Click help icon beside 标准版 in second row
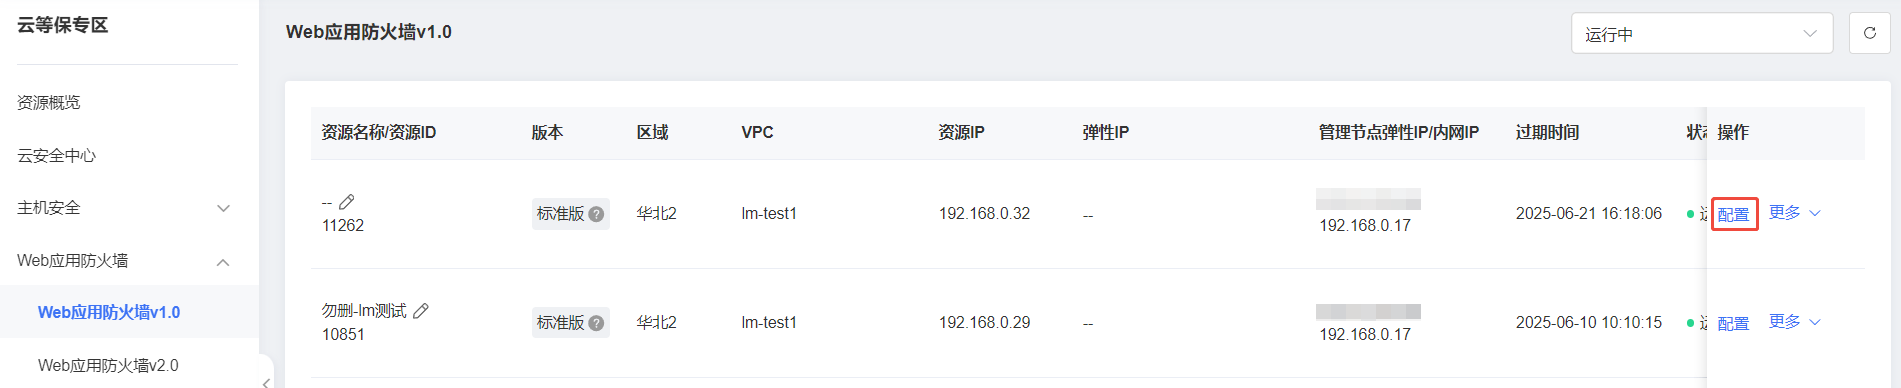Screen dimensions: 1901x388 [596, 323]
